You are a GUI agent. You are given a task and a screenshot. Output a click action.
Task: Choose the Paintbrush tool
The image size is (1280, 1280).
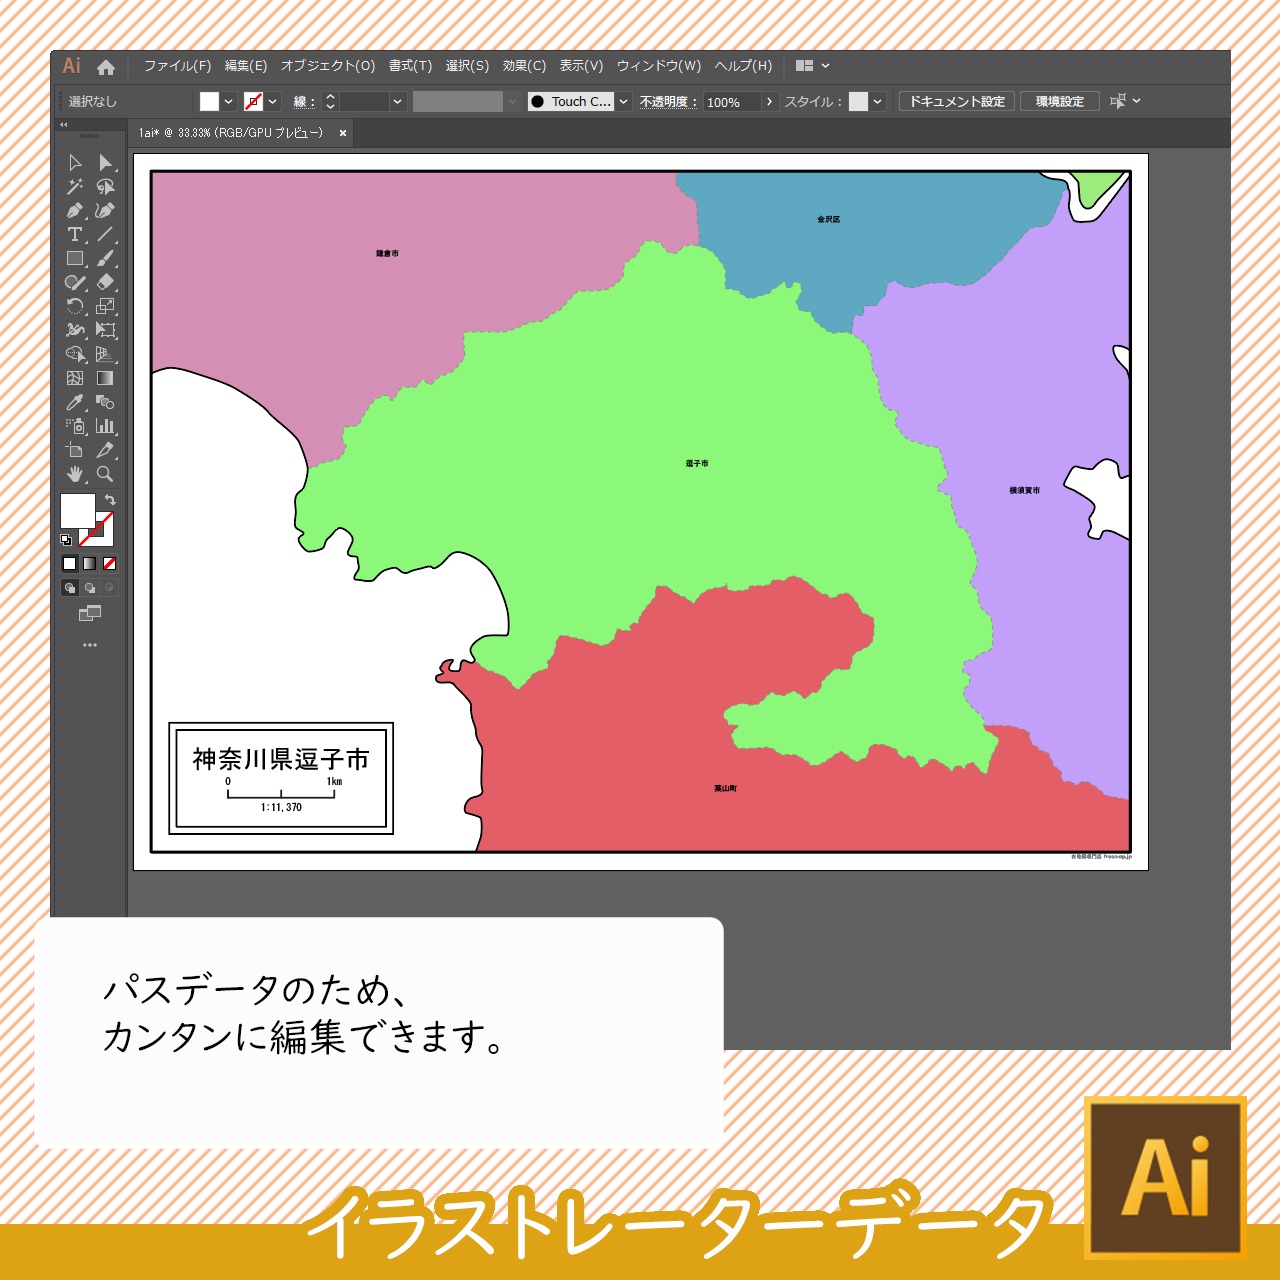point(105,259)
